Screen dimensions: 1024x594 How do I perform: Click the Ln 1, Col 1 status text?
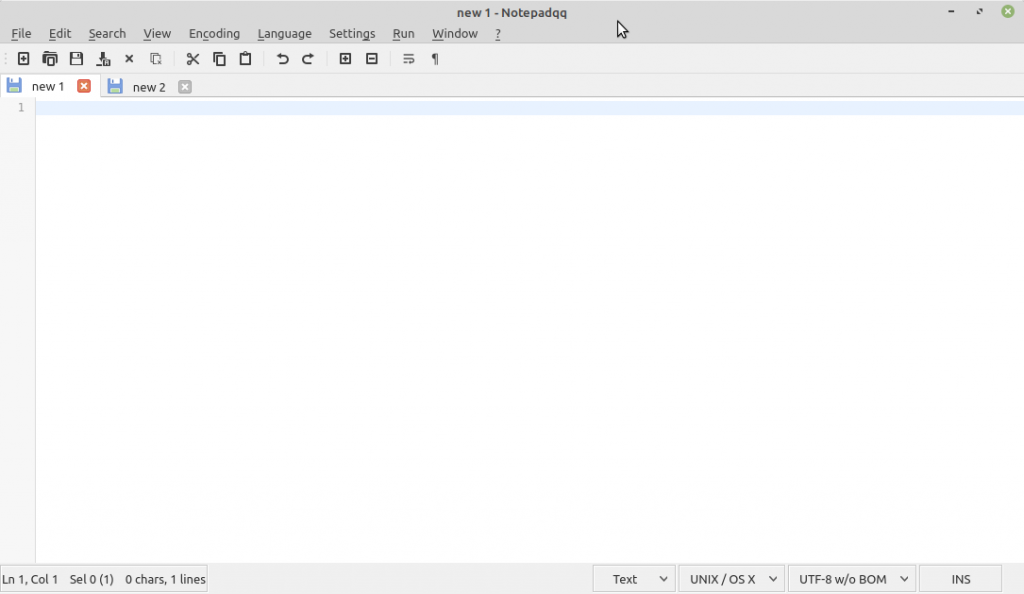[30, 579]
